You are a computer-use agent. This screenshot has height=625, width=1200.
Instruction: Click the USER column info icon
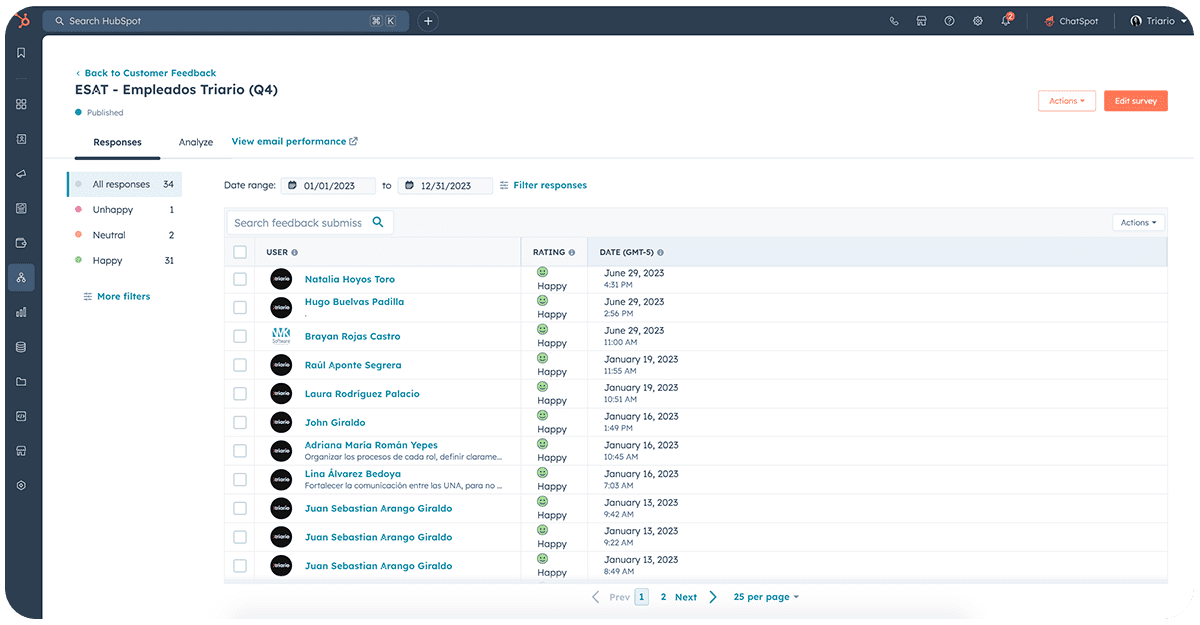294,253
